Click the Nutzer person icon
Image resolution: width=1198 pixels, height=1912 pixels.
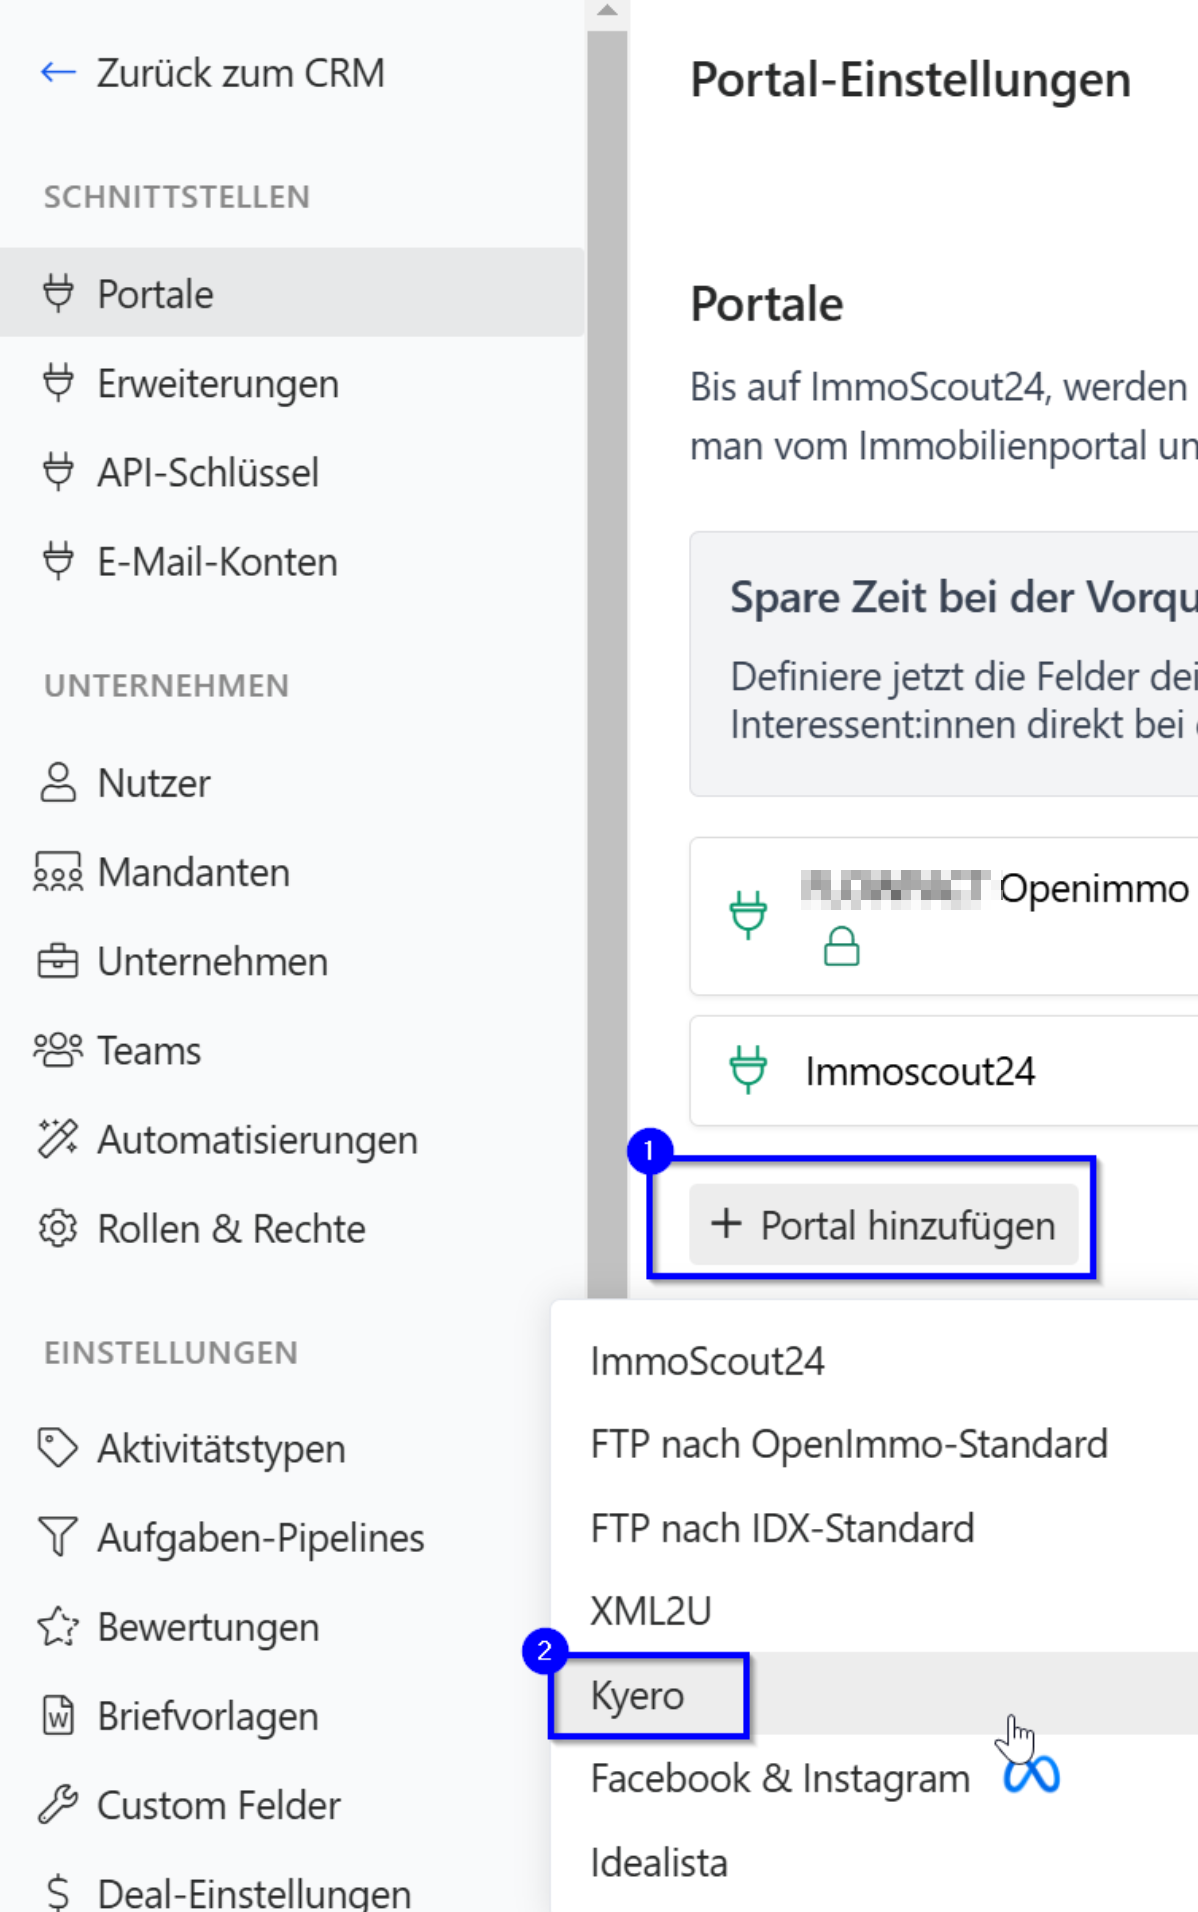[58, 783]
